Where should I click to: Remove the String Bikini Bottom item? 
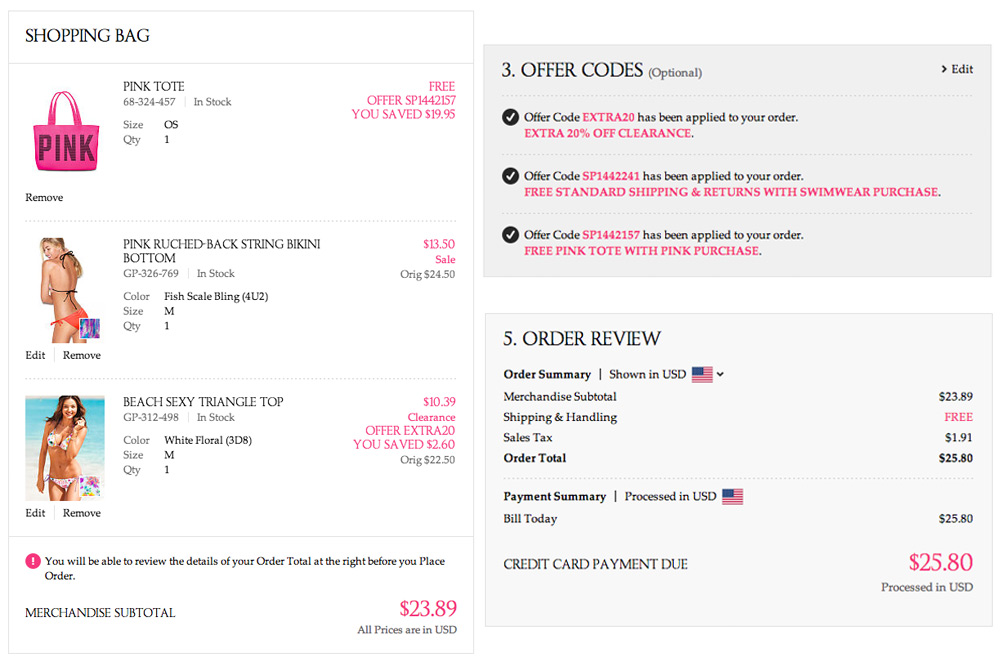(82, 355)
